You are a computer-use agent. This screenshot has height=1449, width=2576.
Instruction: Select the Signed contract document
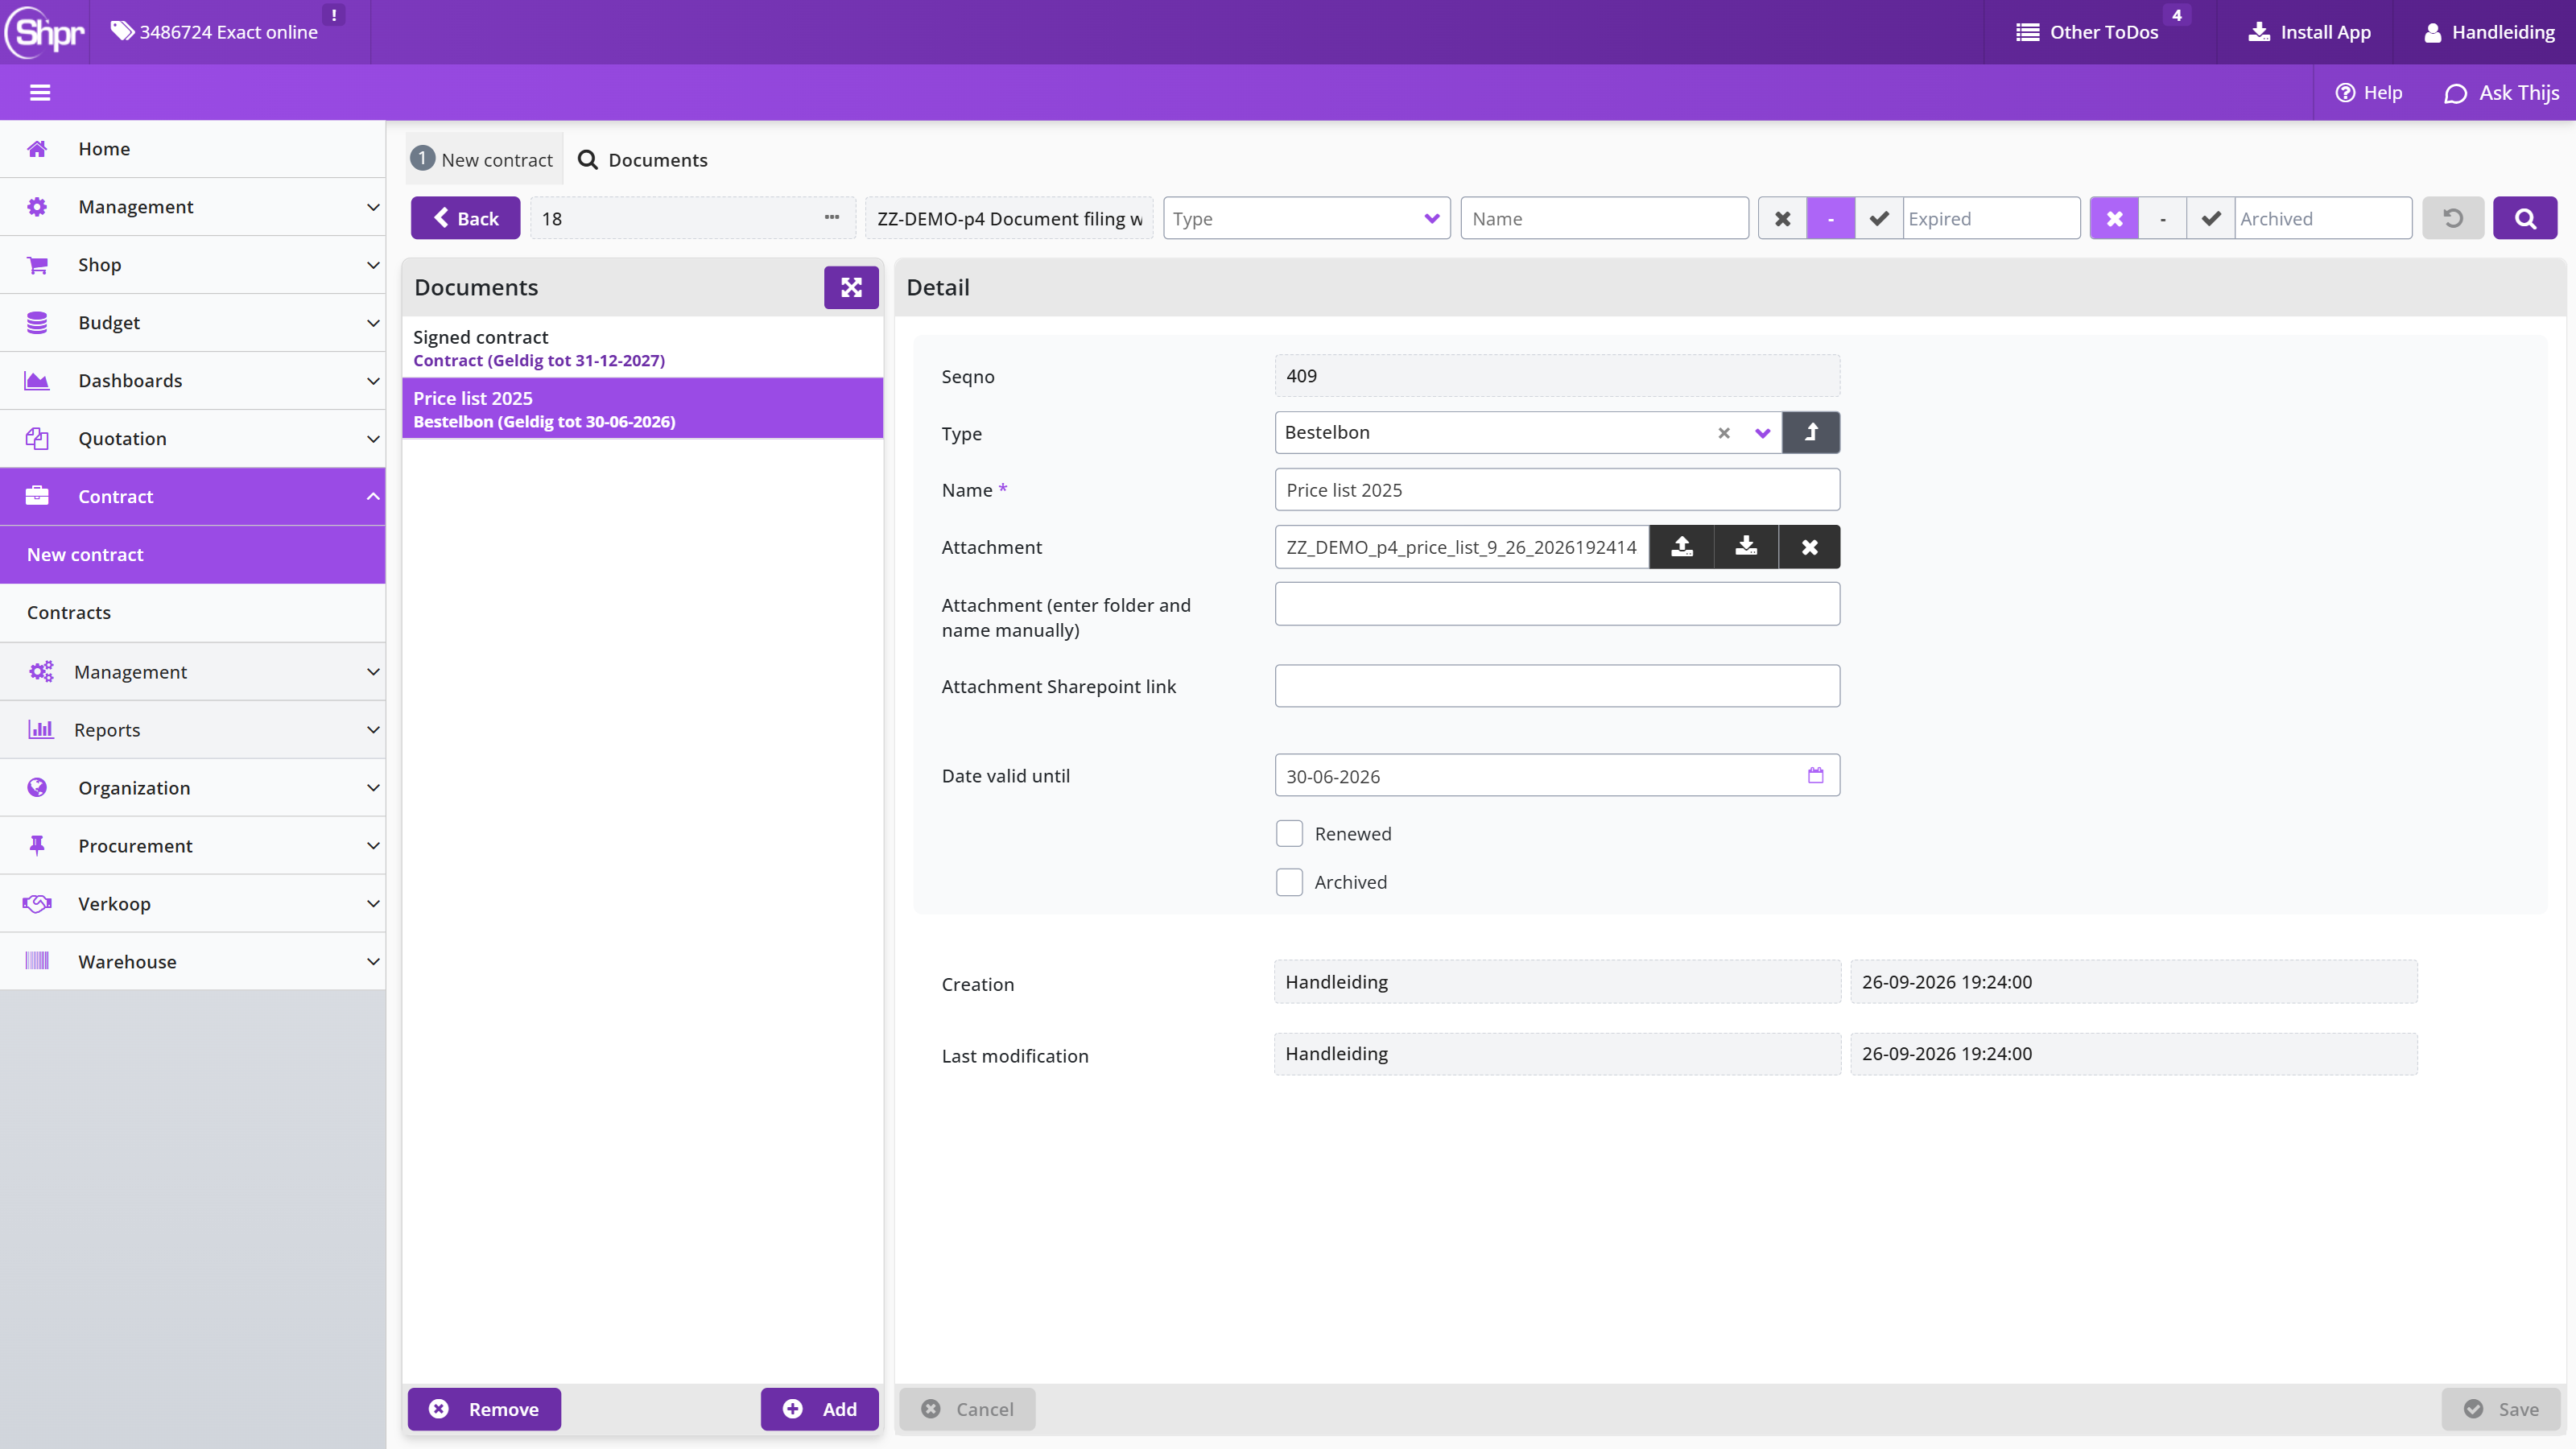(642, 348)
